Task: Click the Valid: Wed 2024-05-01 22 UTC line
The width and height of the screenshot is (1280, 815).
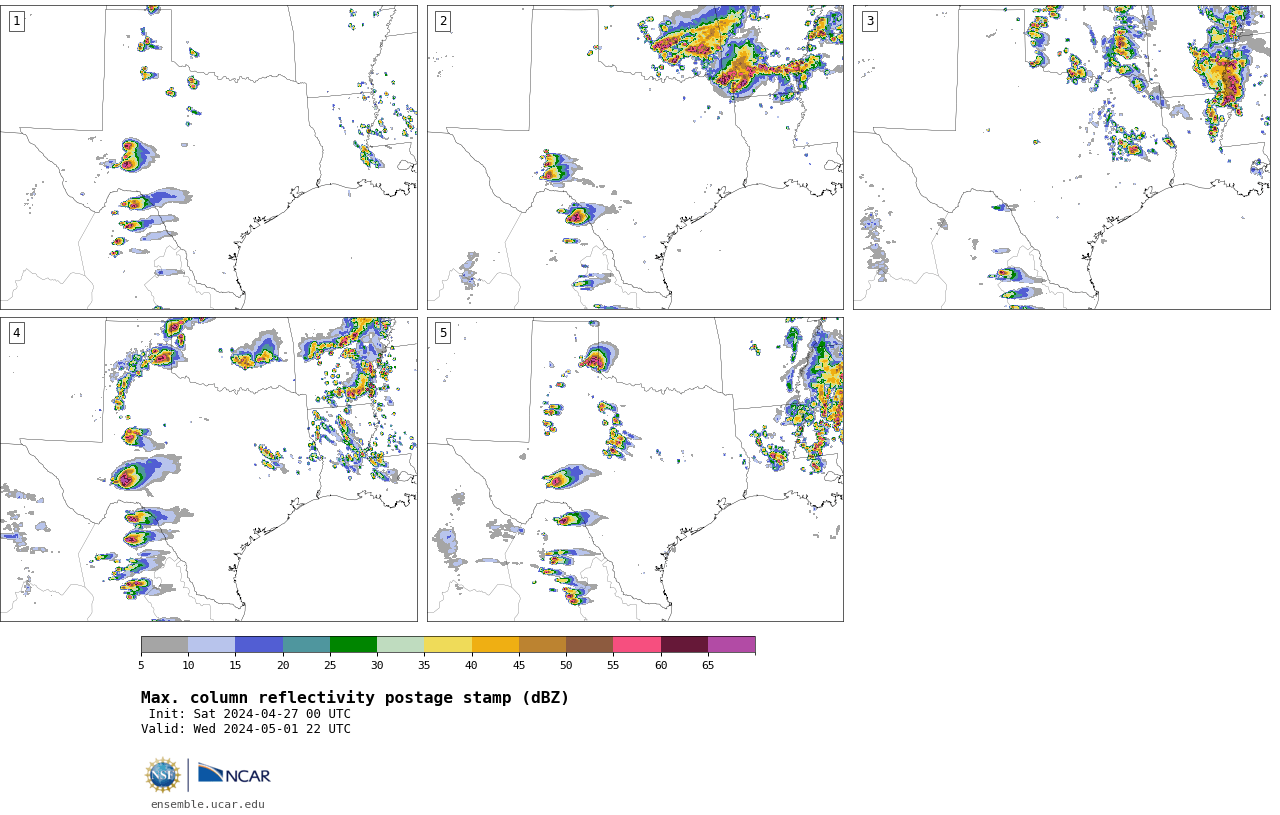Action: pos(246,729)
